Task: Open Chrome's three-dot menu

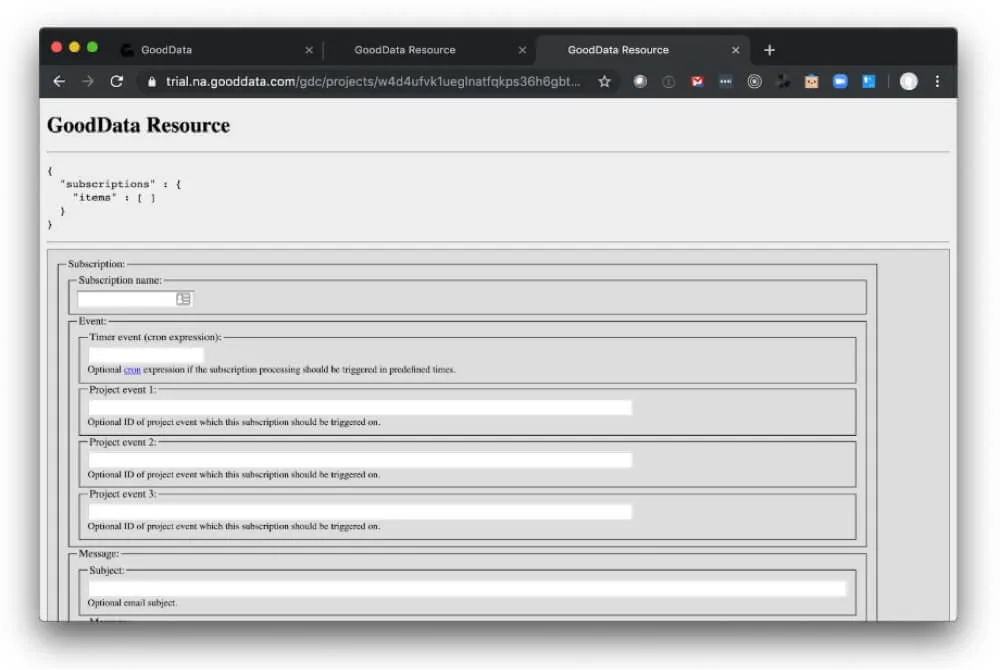Action: coord(937,82)
